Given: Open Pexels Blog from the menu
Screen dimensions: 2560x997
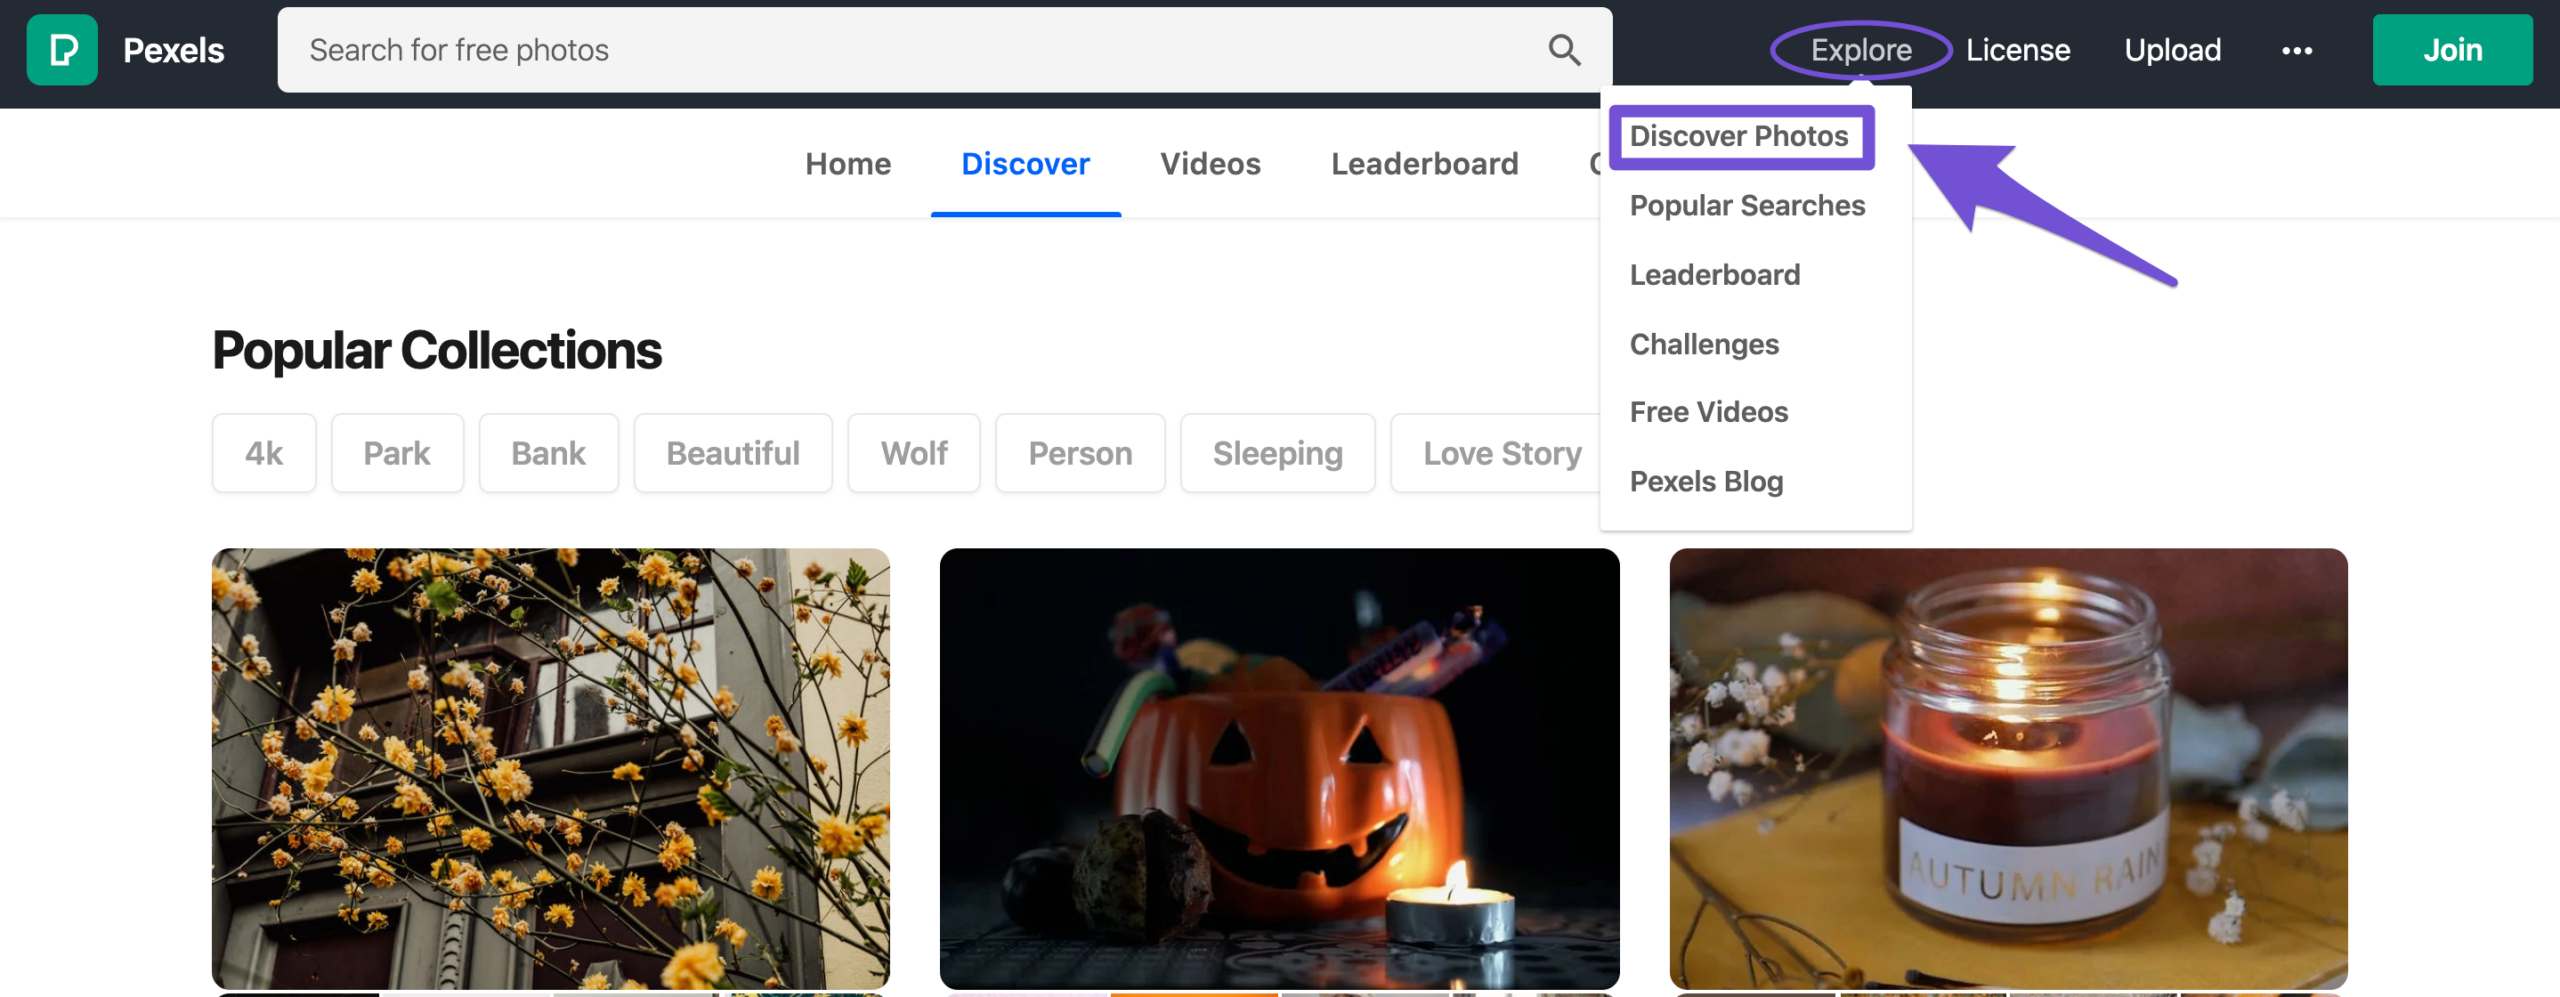Looking at the screenshot, I should 1706,481.
